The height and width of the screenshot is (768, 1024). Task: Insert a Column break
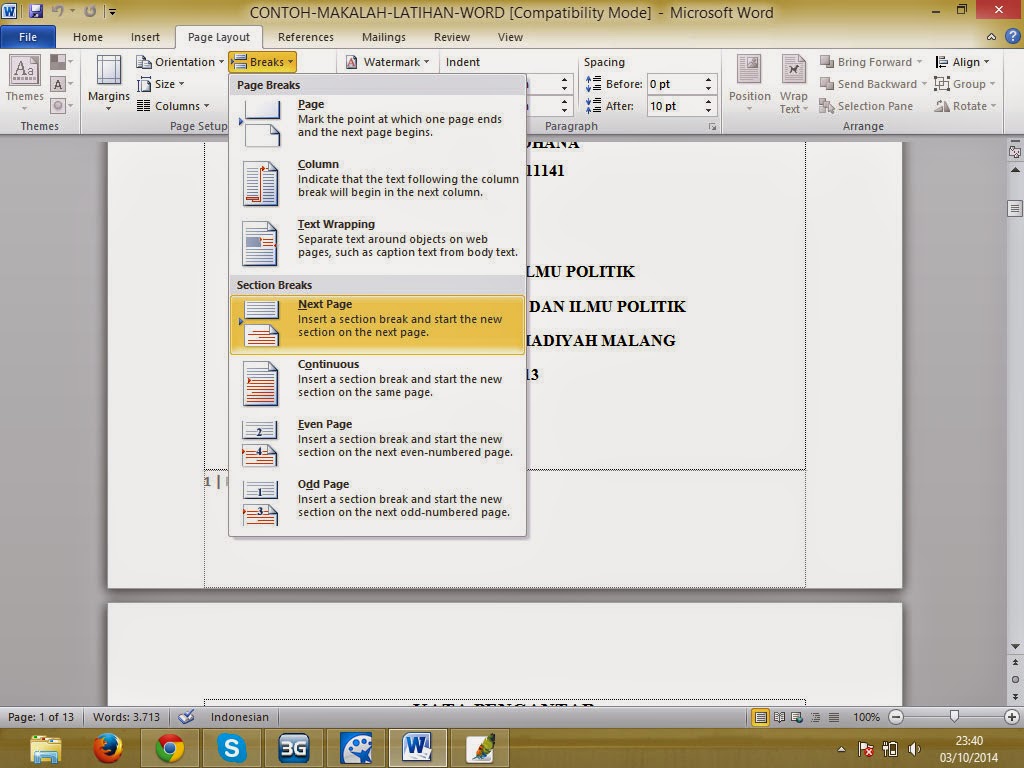coord(377,184)
